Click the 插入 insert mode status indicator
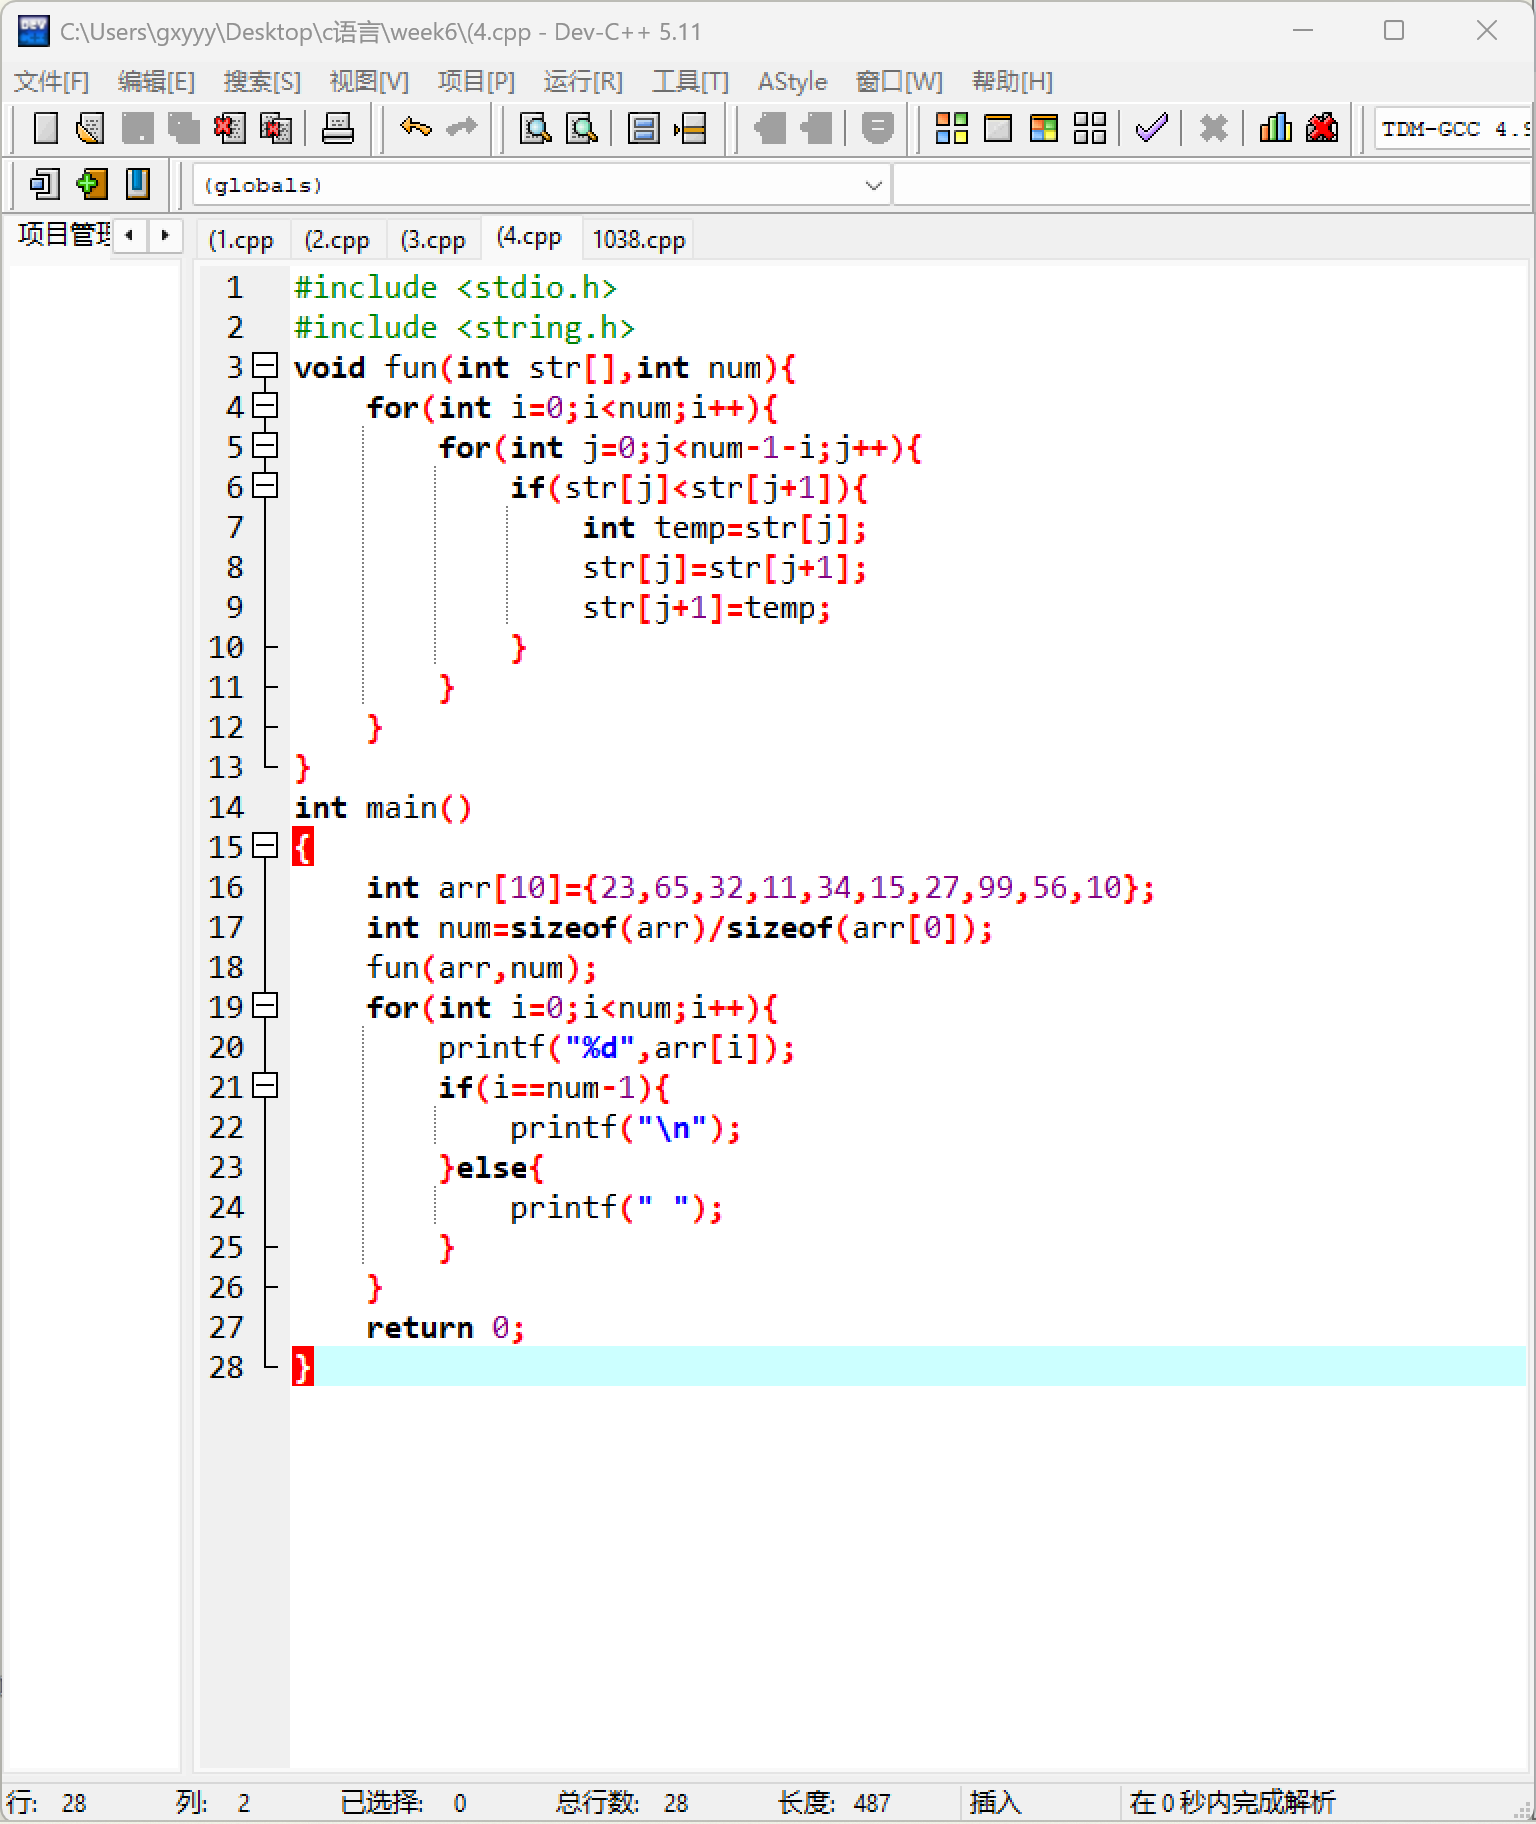This screenshot has width=1536, height=1824. tap(995, 1802)
